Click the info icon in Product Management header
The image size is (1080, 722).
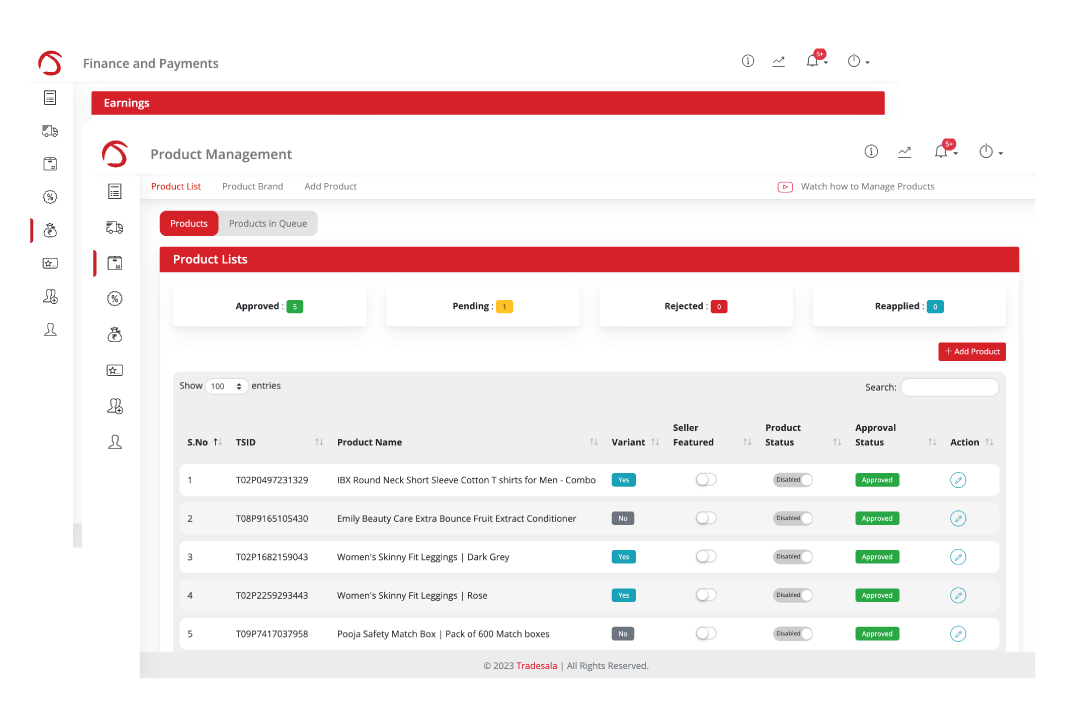pos(871,152)
